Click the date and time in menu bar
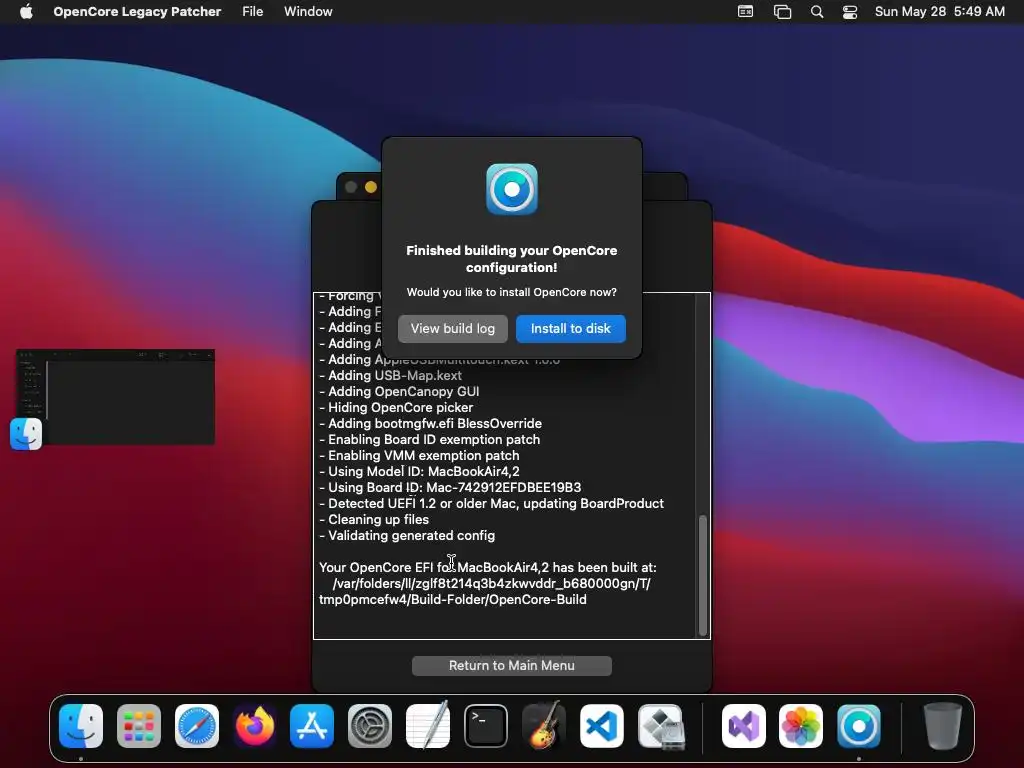 coord(940,11)
